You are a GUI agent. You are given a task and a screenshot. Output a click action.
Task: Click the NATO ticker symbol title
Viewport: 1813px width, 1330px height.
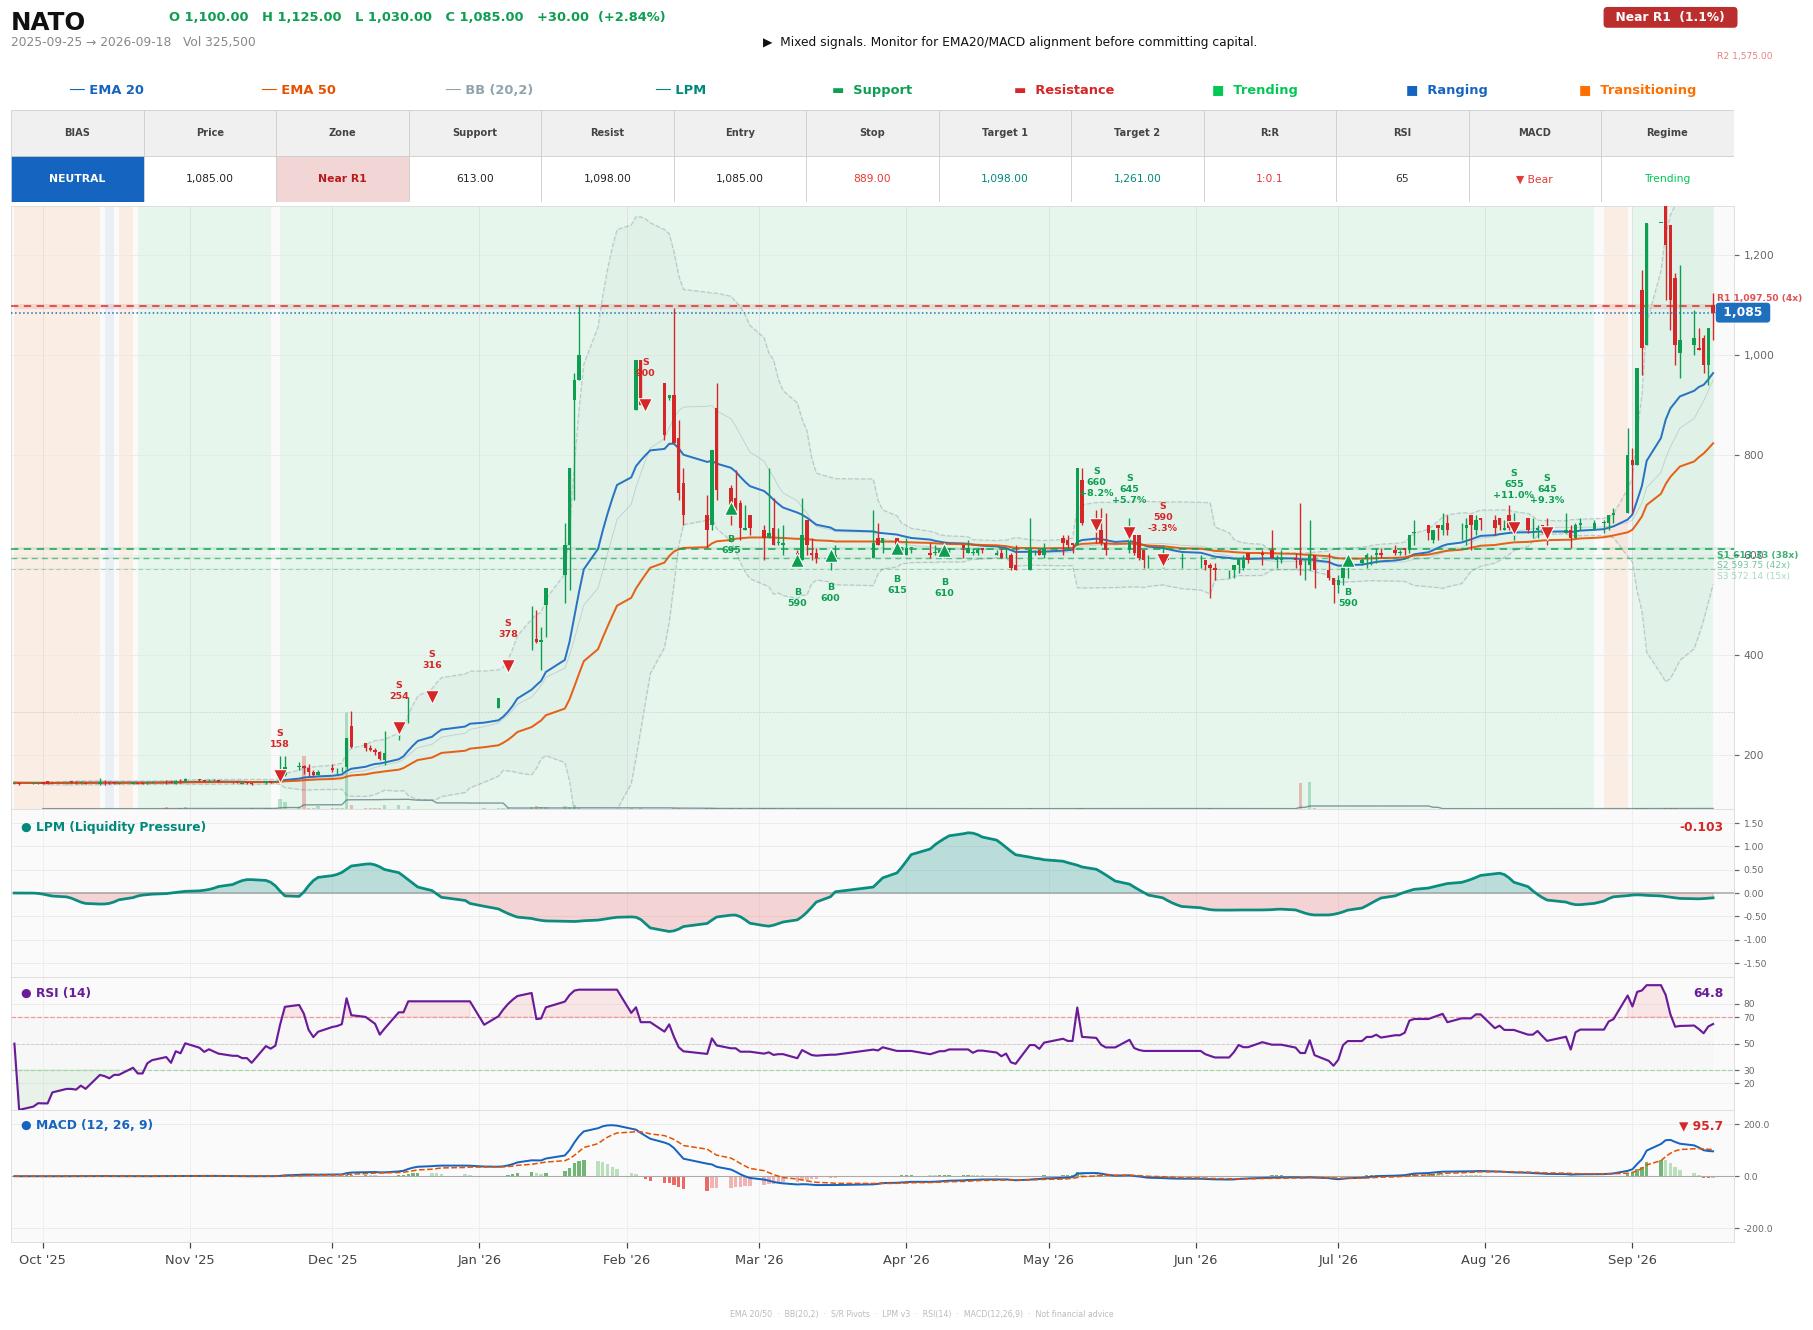[48, 21]
